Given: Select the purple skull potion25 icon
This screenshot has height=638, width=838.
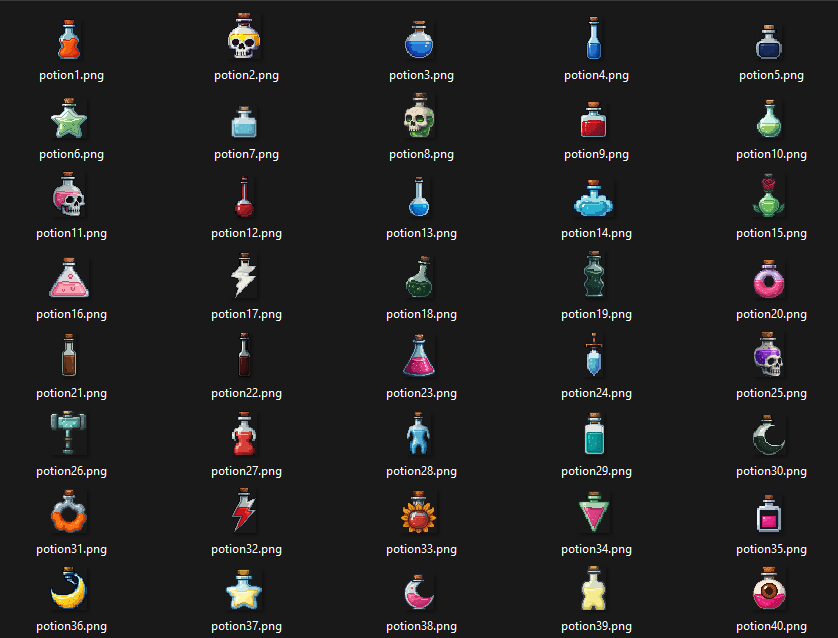Looking at the screenshot, I should [x=769, y=354].
